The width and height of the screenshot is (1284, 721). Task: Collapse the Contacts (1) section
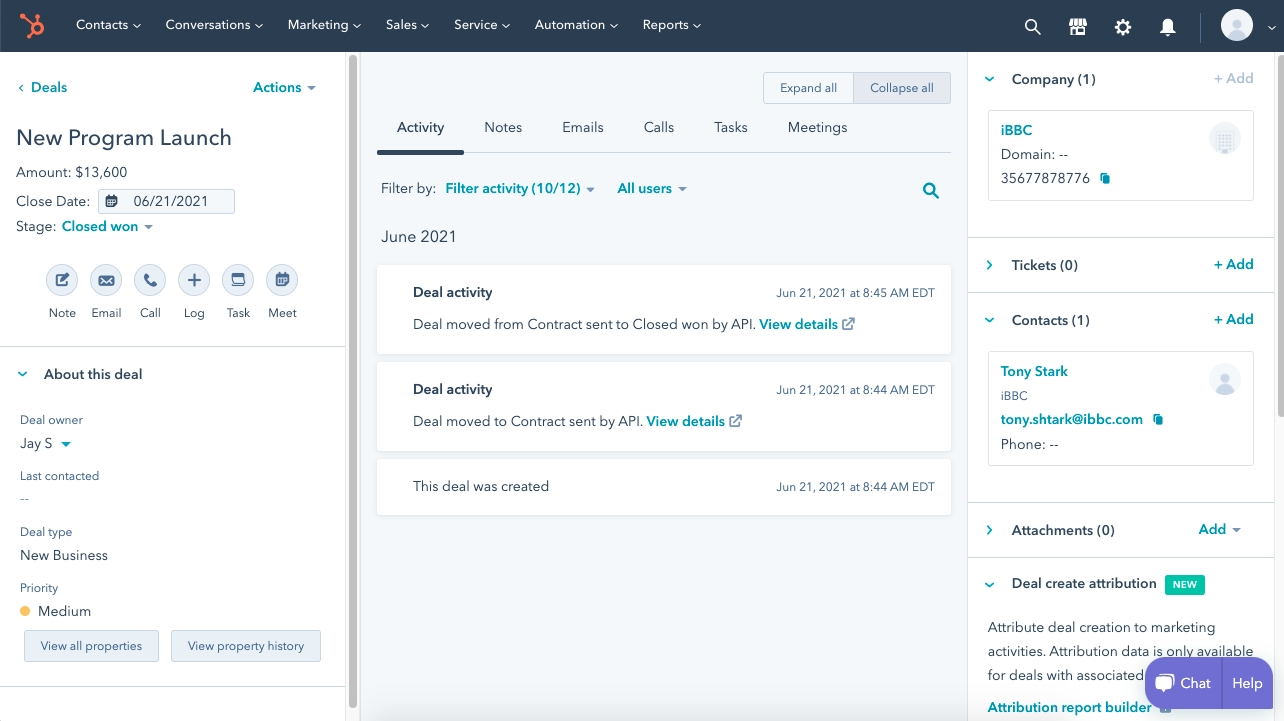tap(990, 320)
